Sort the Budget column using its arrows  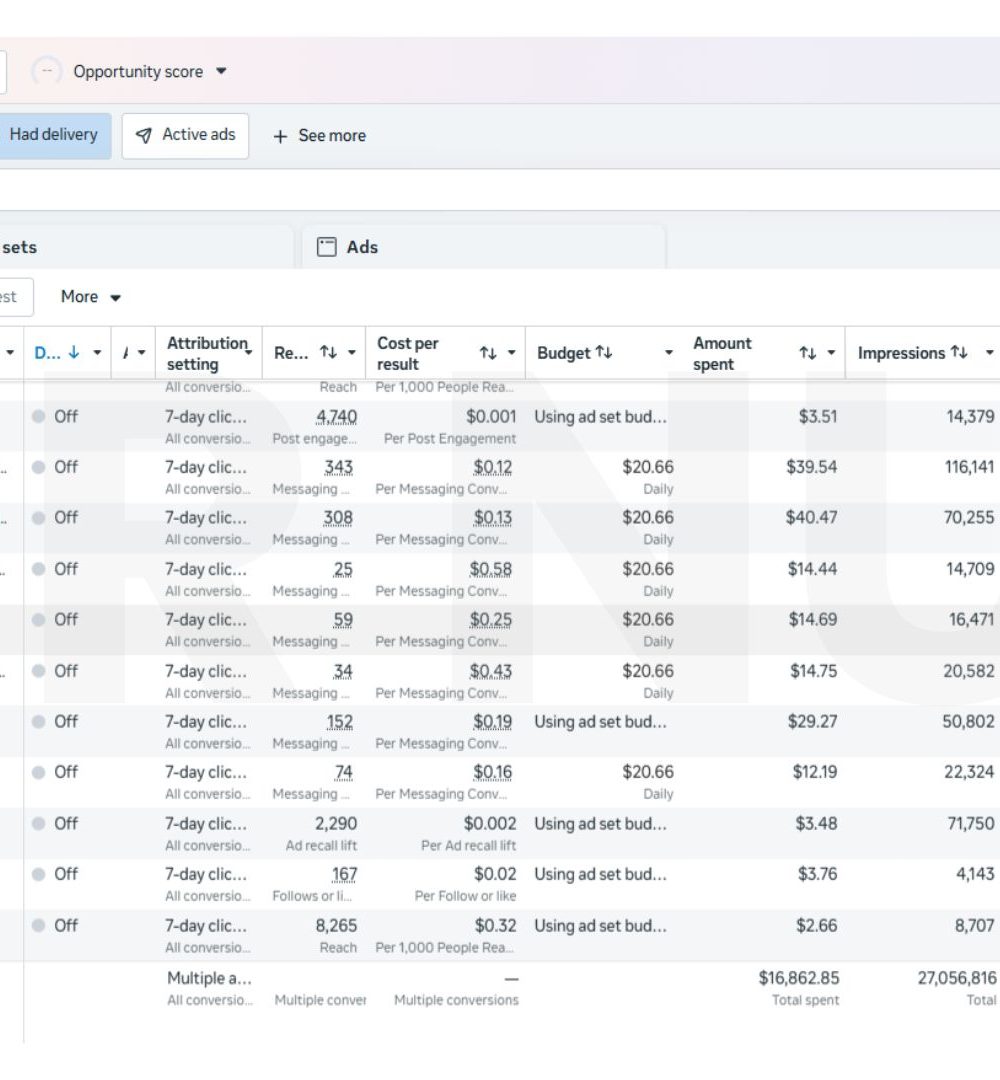point(604,352)
